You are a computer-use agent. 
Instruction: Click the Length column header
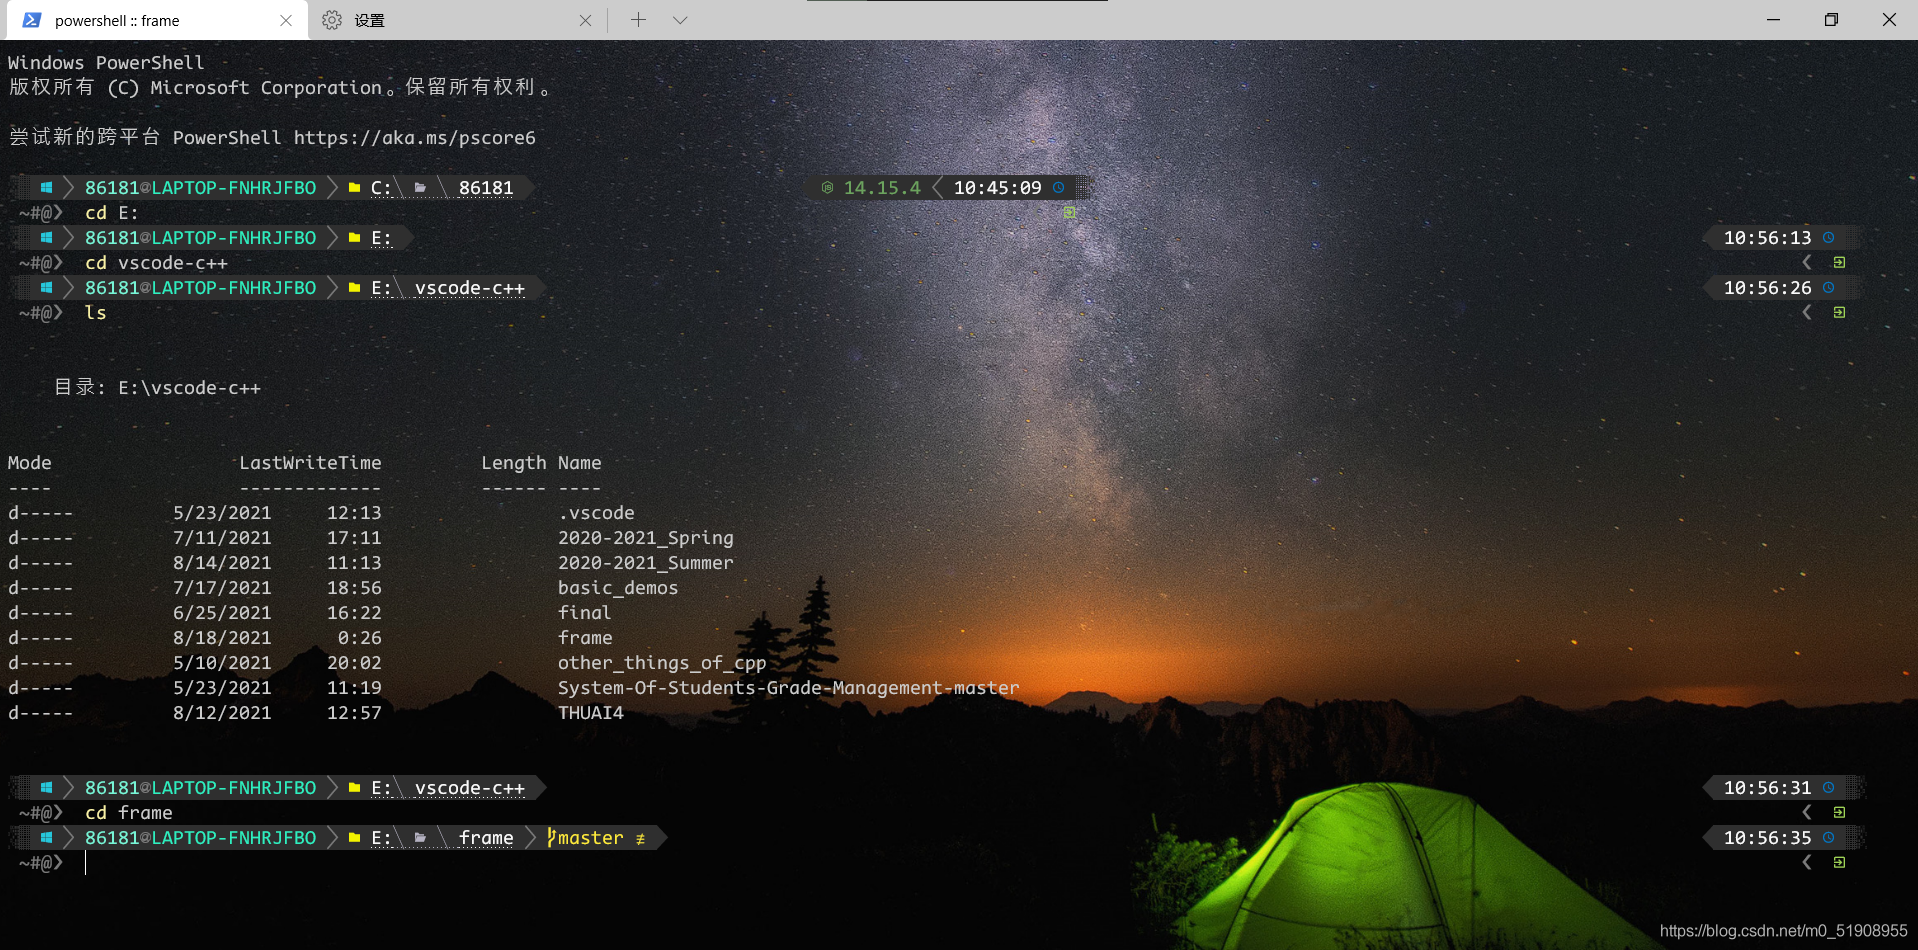point(514,463)
